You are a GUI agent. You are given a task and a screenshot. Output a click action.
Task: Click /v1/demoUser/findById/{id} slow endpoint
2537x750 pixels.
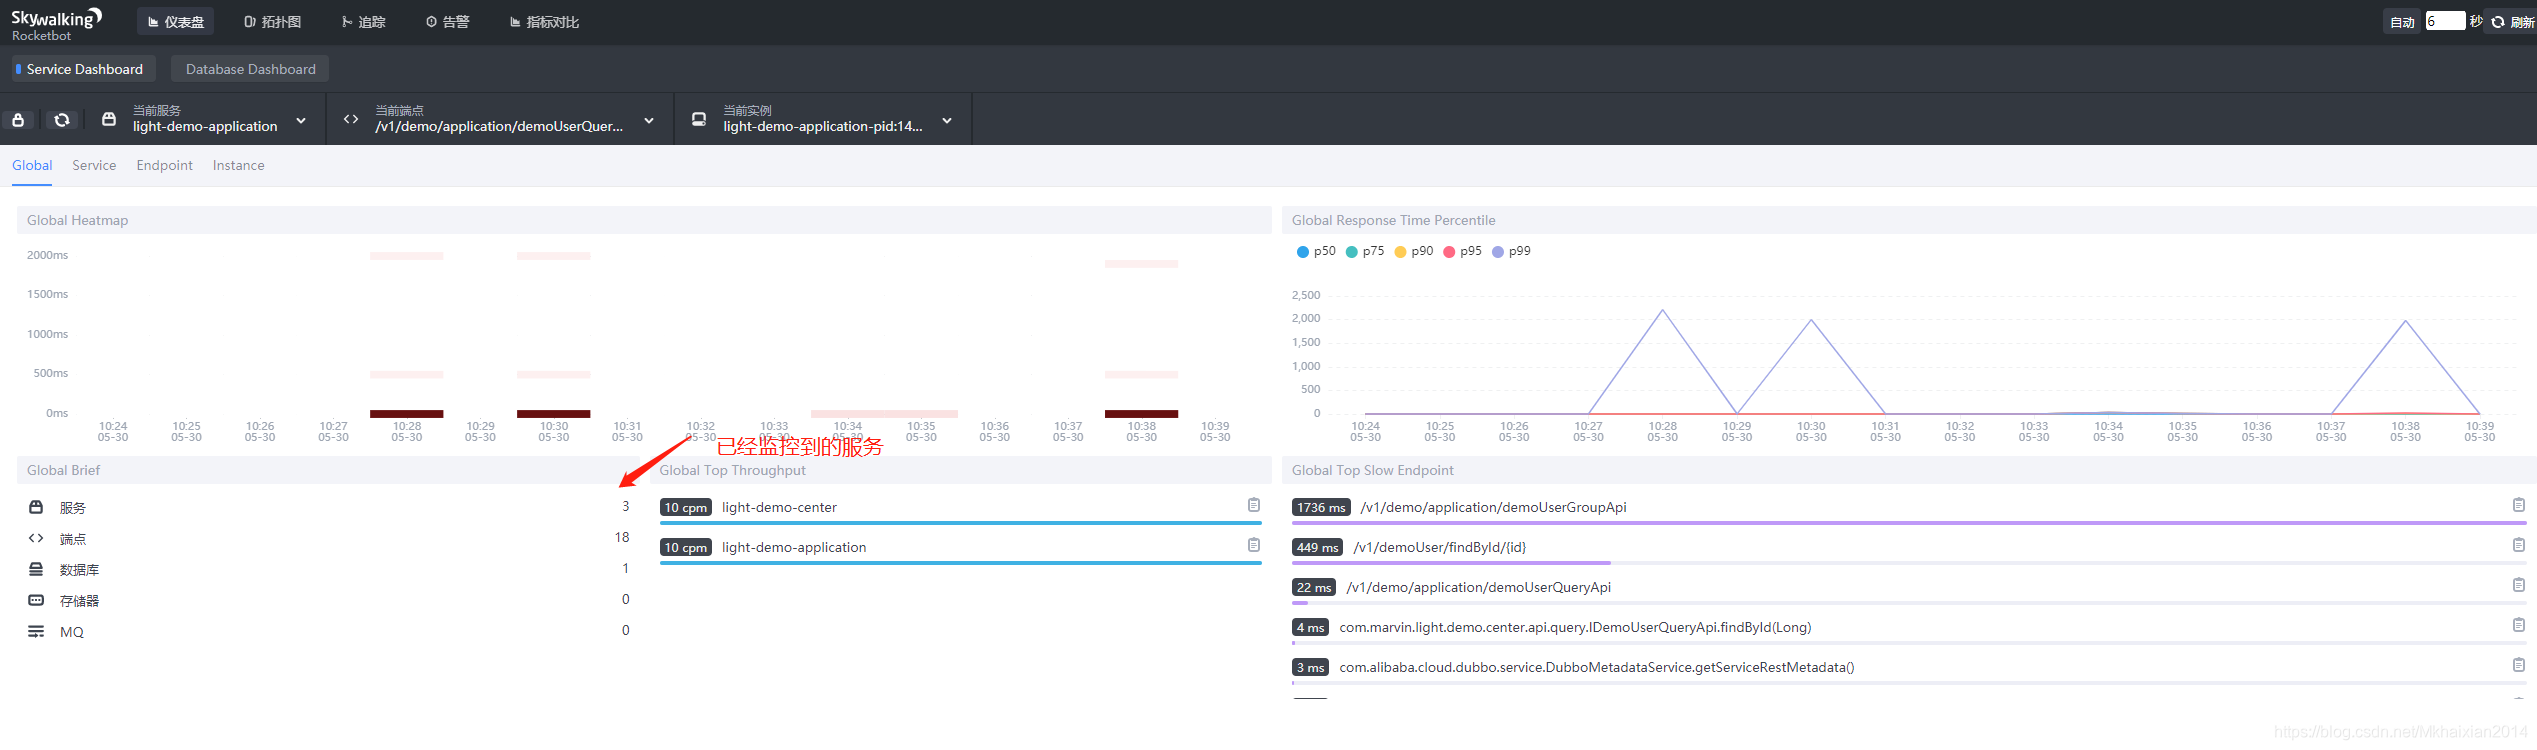click(x=1439, y=547)
